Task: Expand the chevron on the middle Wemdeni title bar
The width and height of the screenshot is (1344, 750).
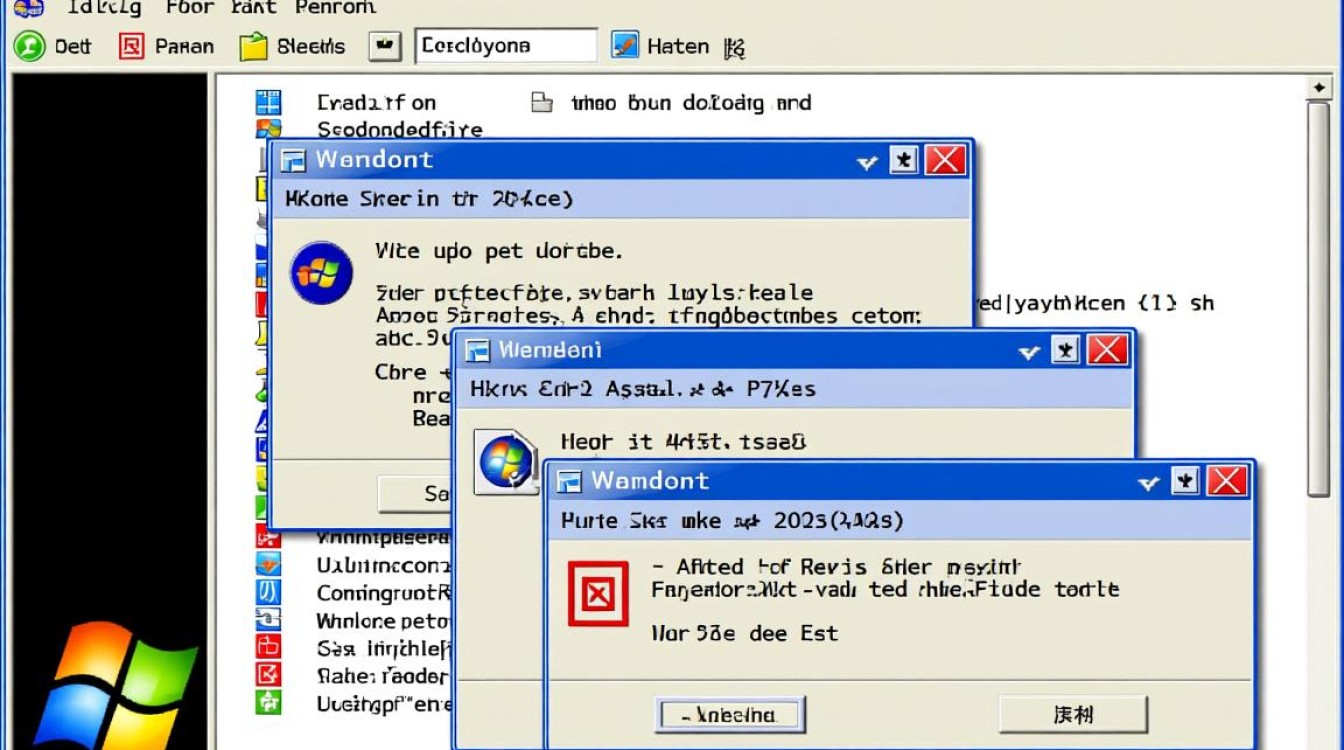Action: [1028, 351]
